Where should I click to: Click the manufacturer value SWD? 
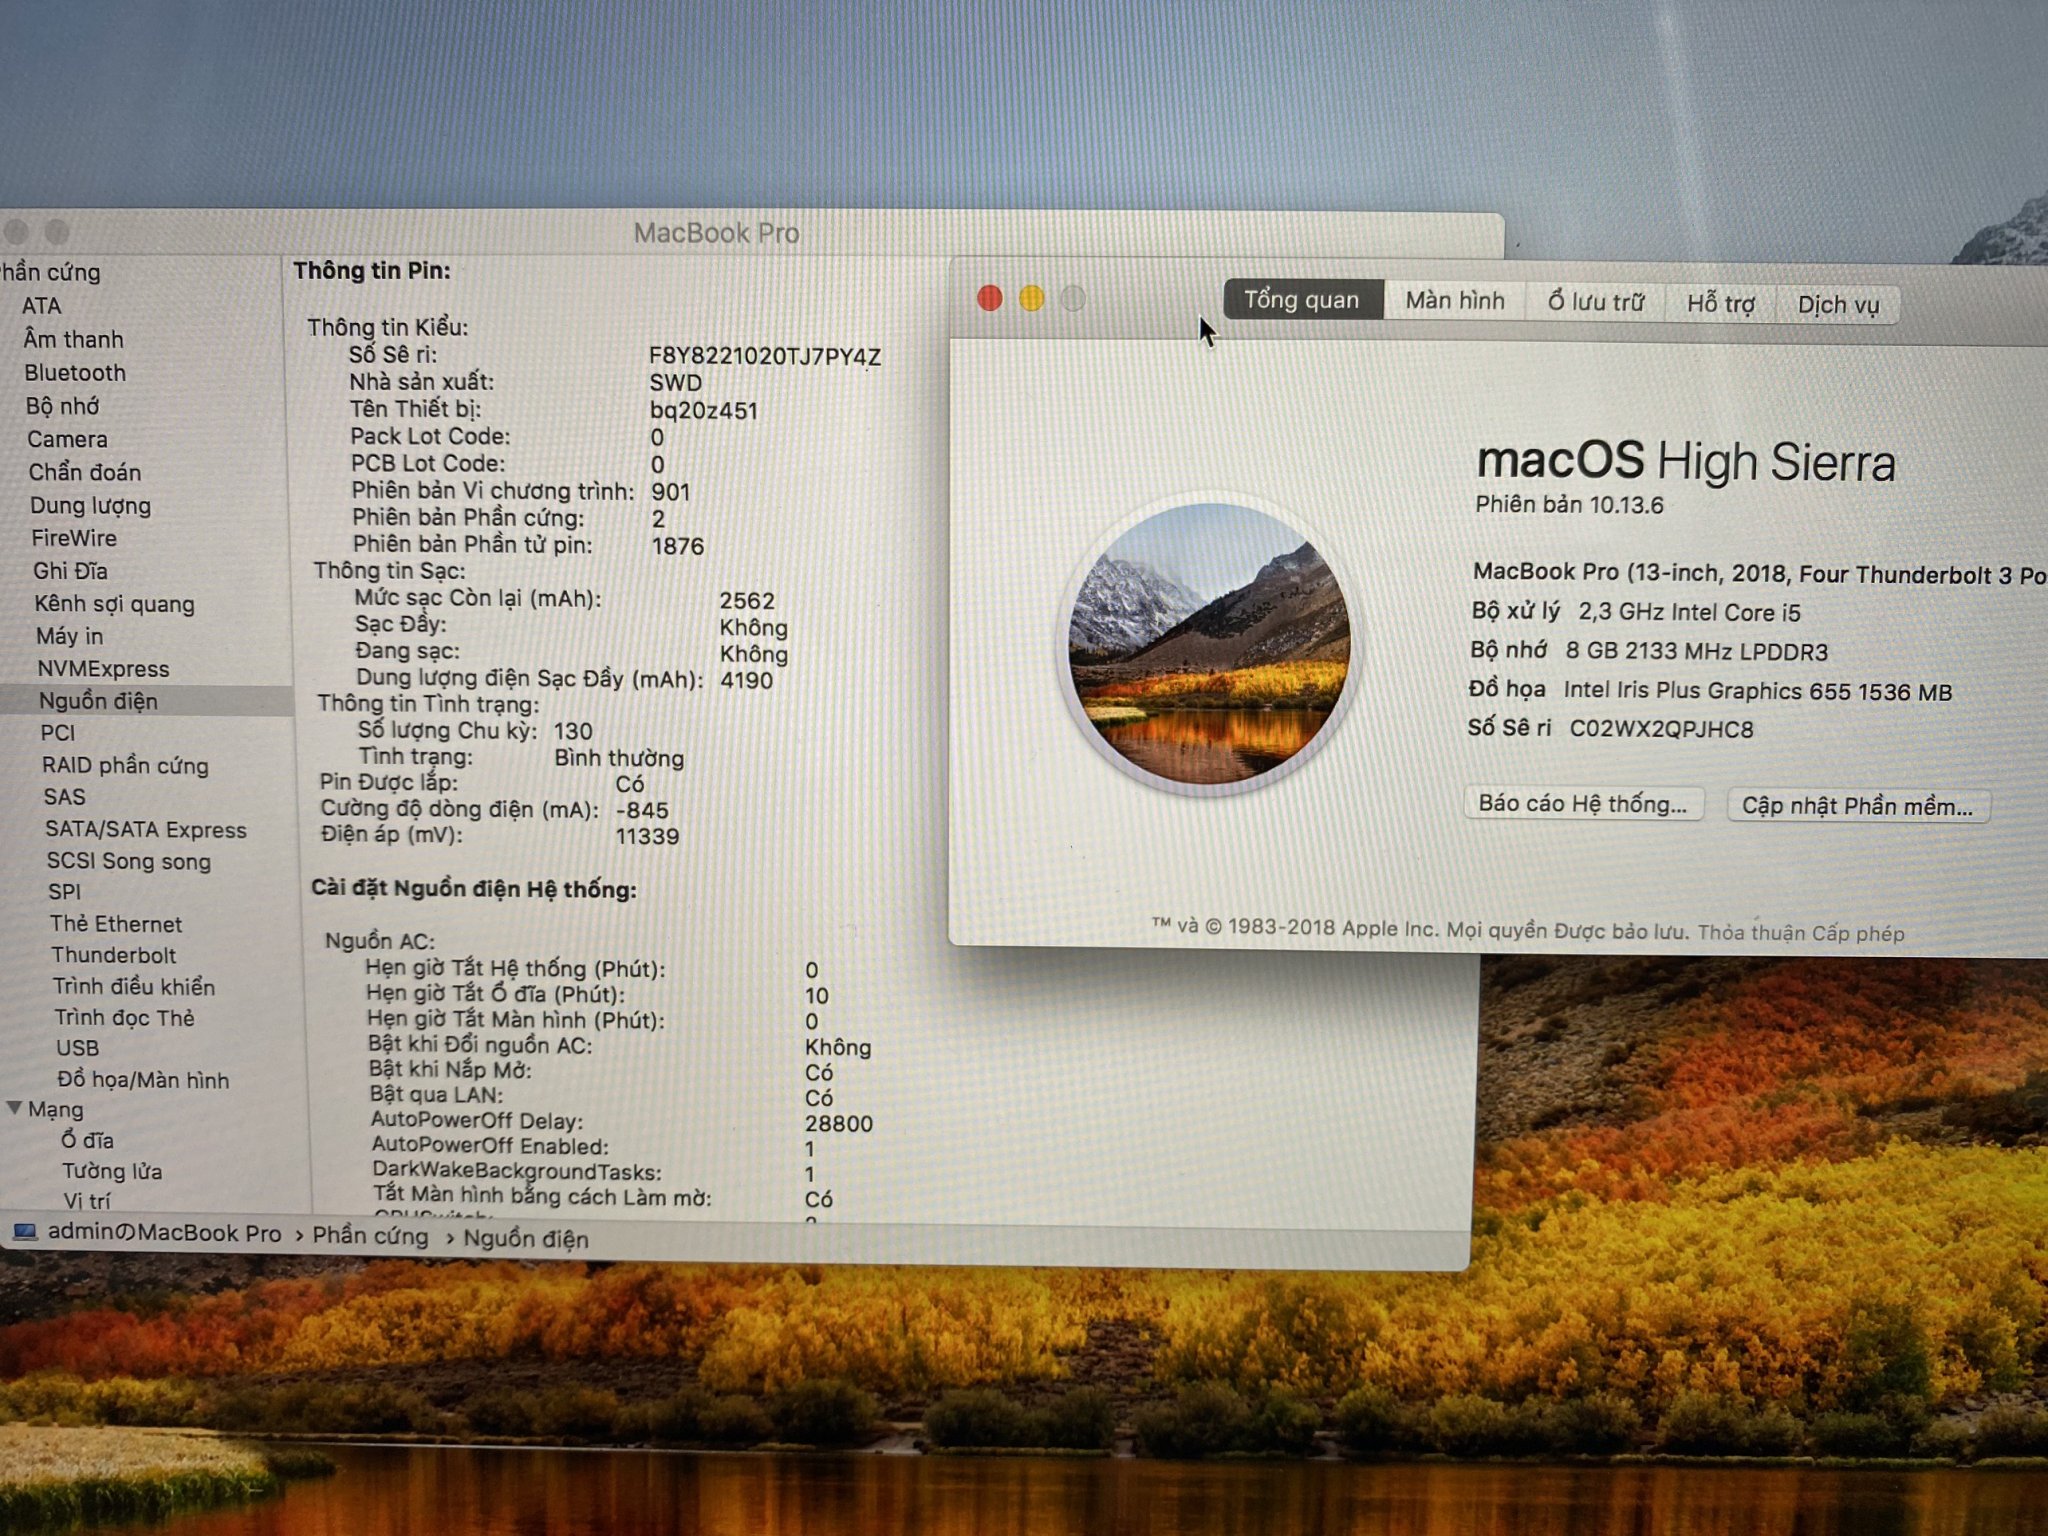coord(676,383)
